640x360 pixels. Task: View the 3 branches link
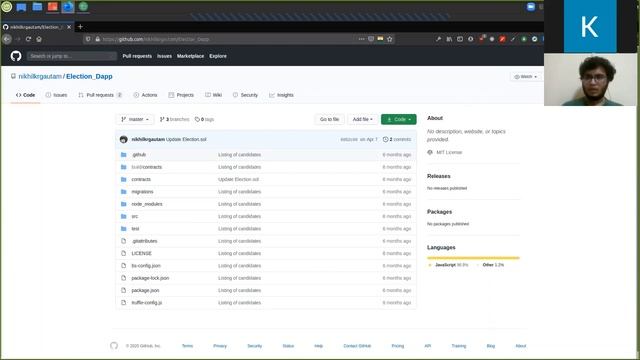click(x=175, y=120)
